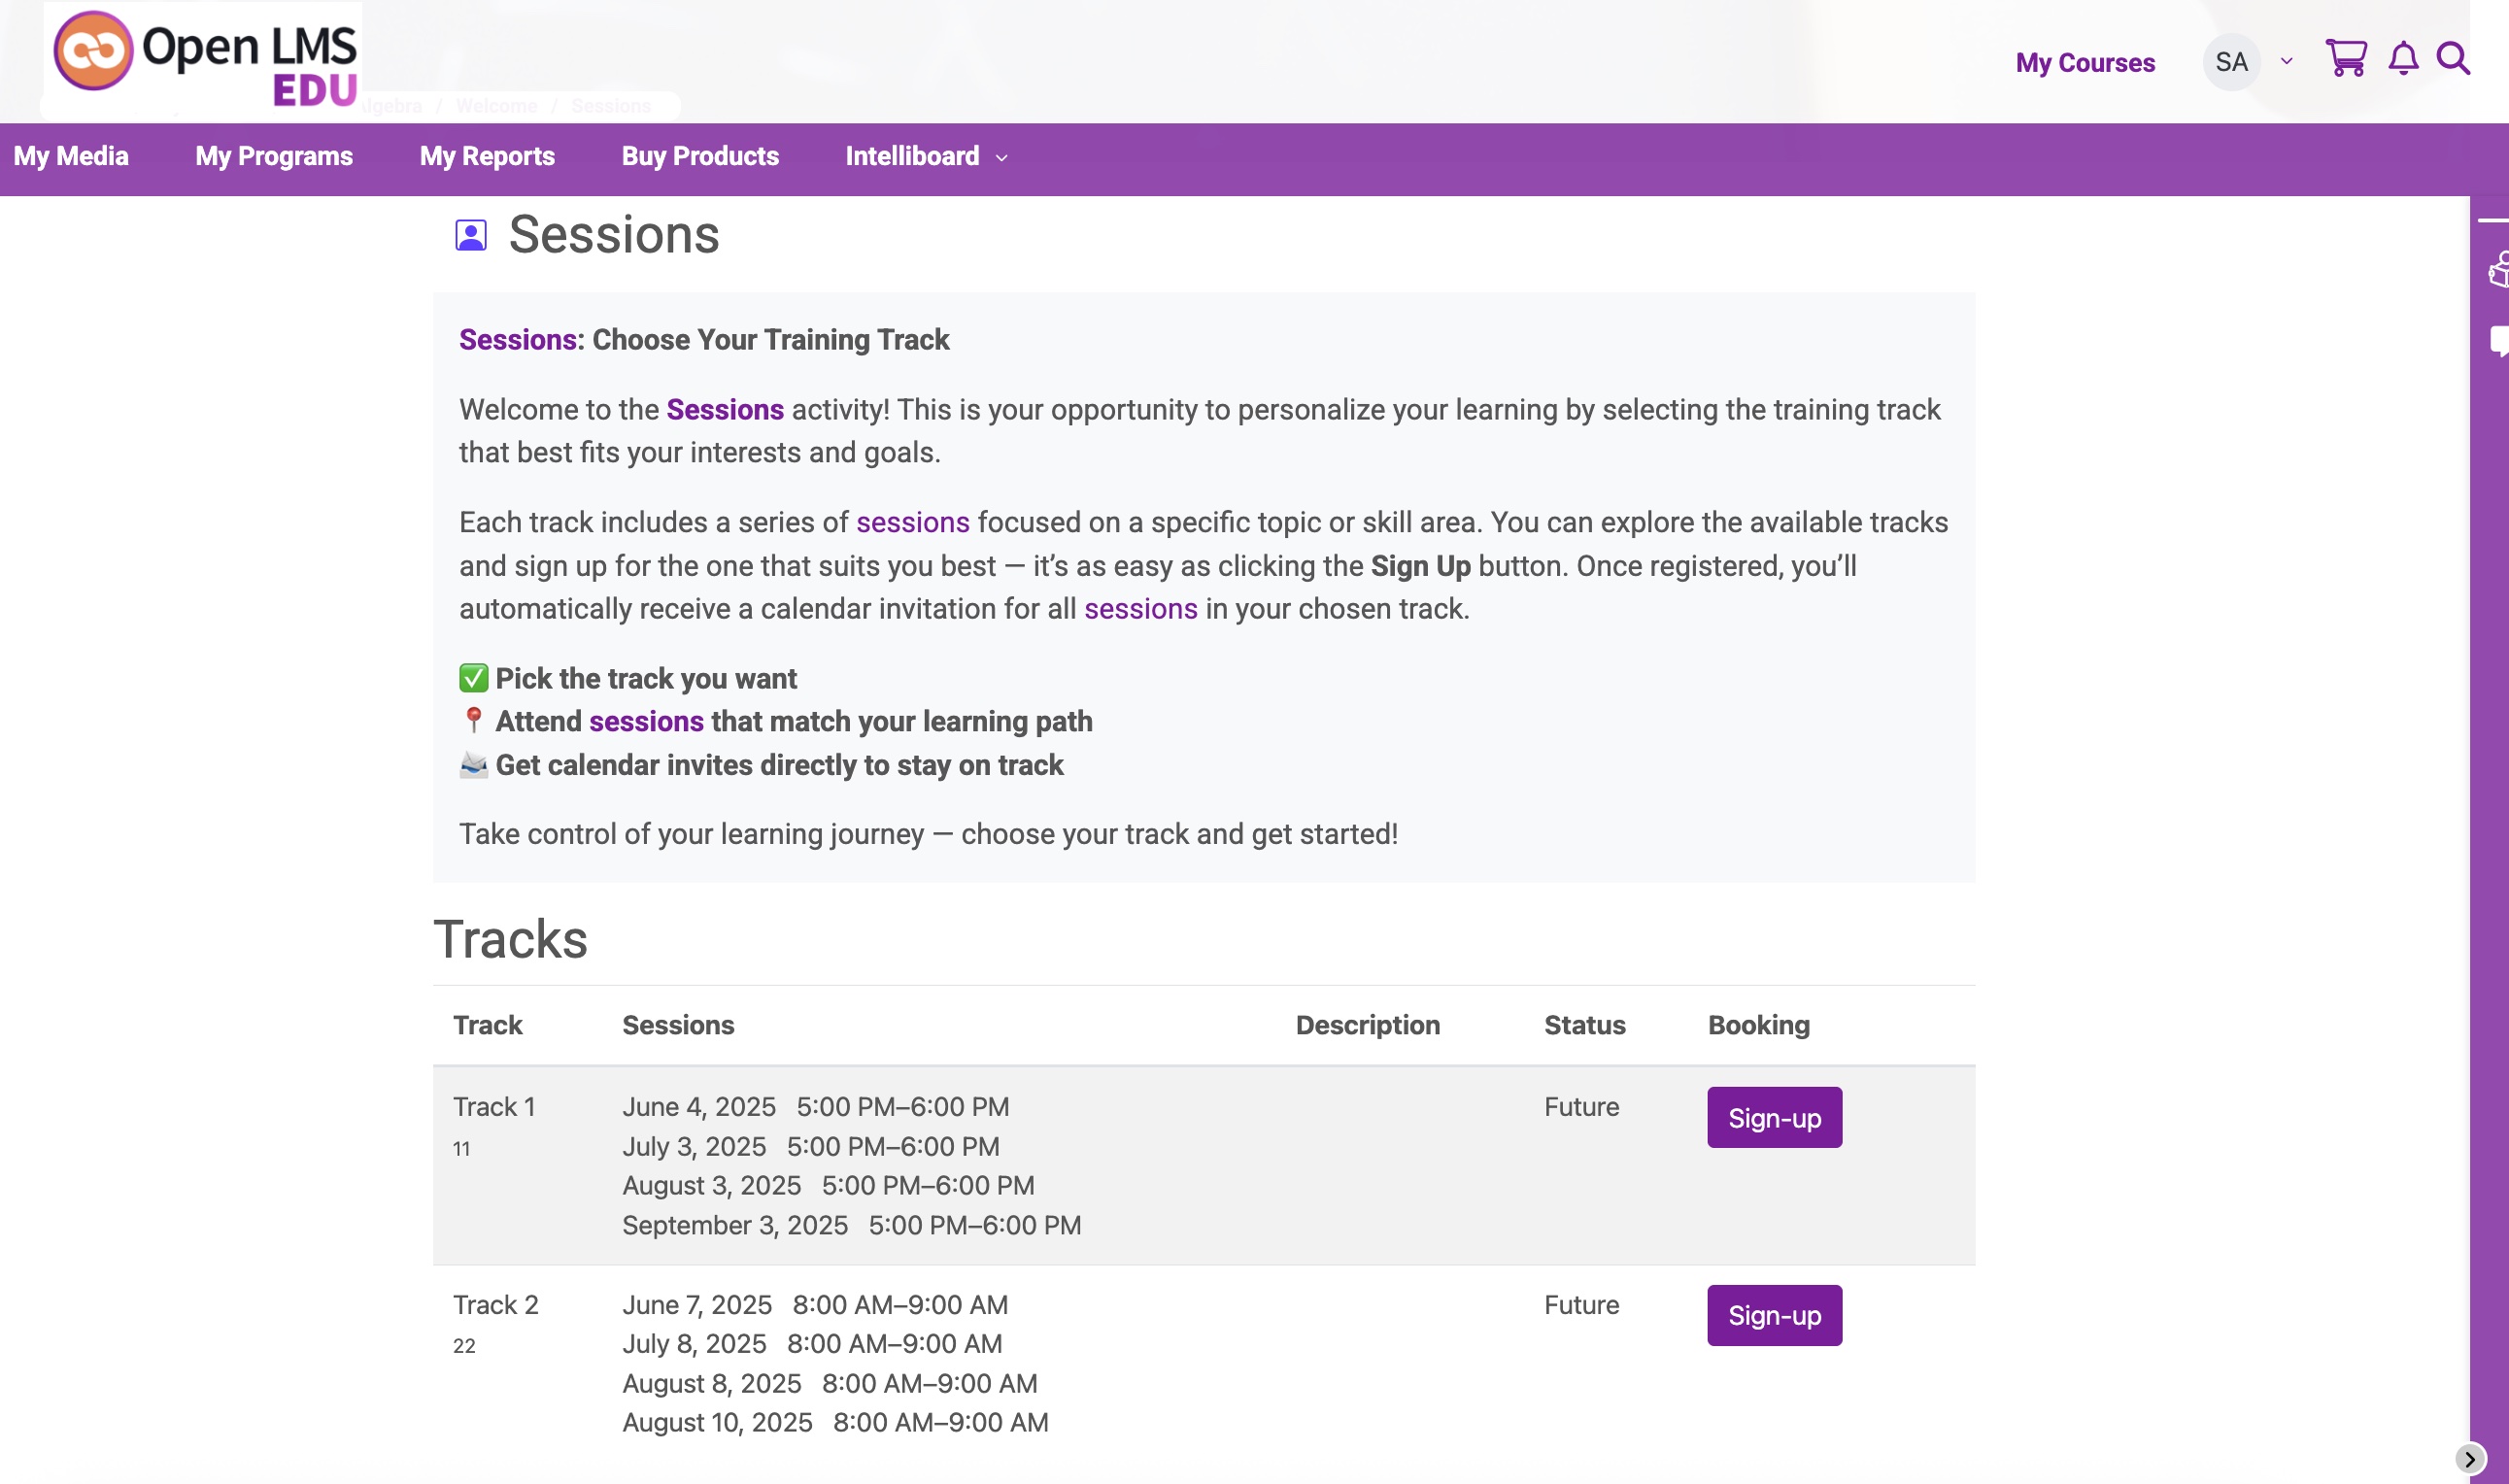Click the July 3, 2025 session entry
The width and height of the screenshot is (2509, 1484).
point(810,1147)
